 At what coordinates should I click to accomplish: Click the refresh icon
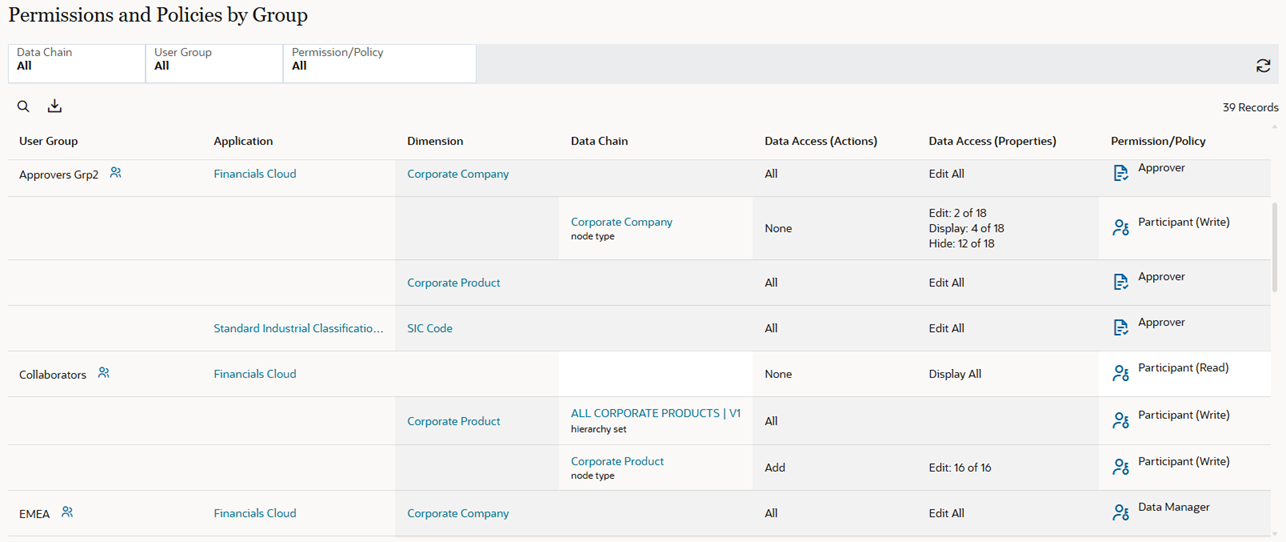[x=1263, y=66]
